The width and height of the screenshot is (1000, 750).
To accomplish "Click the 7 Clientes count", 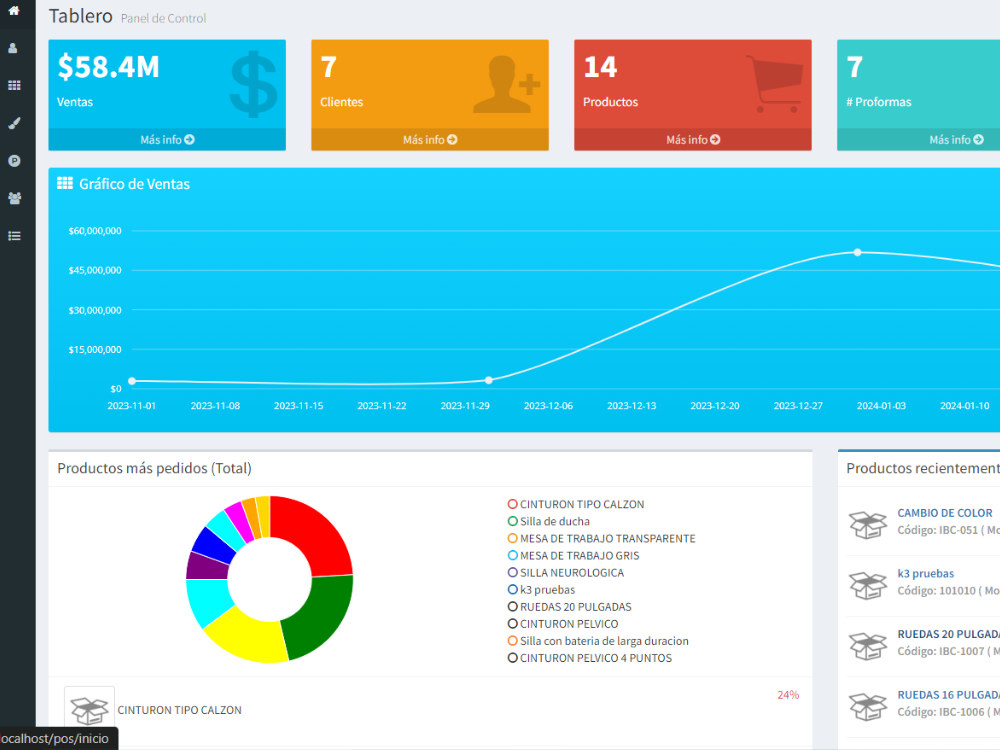I will (328, 67).
